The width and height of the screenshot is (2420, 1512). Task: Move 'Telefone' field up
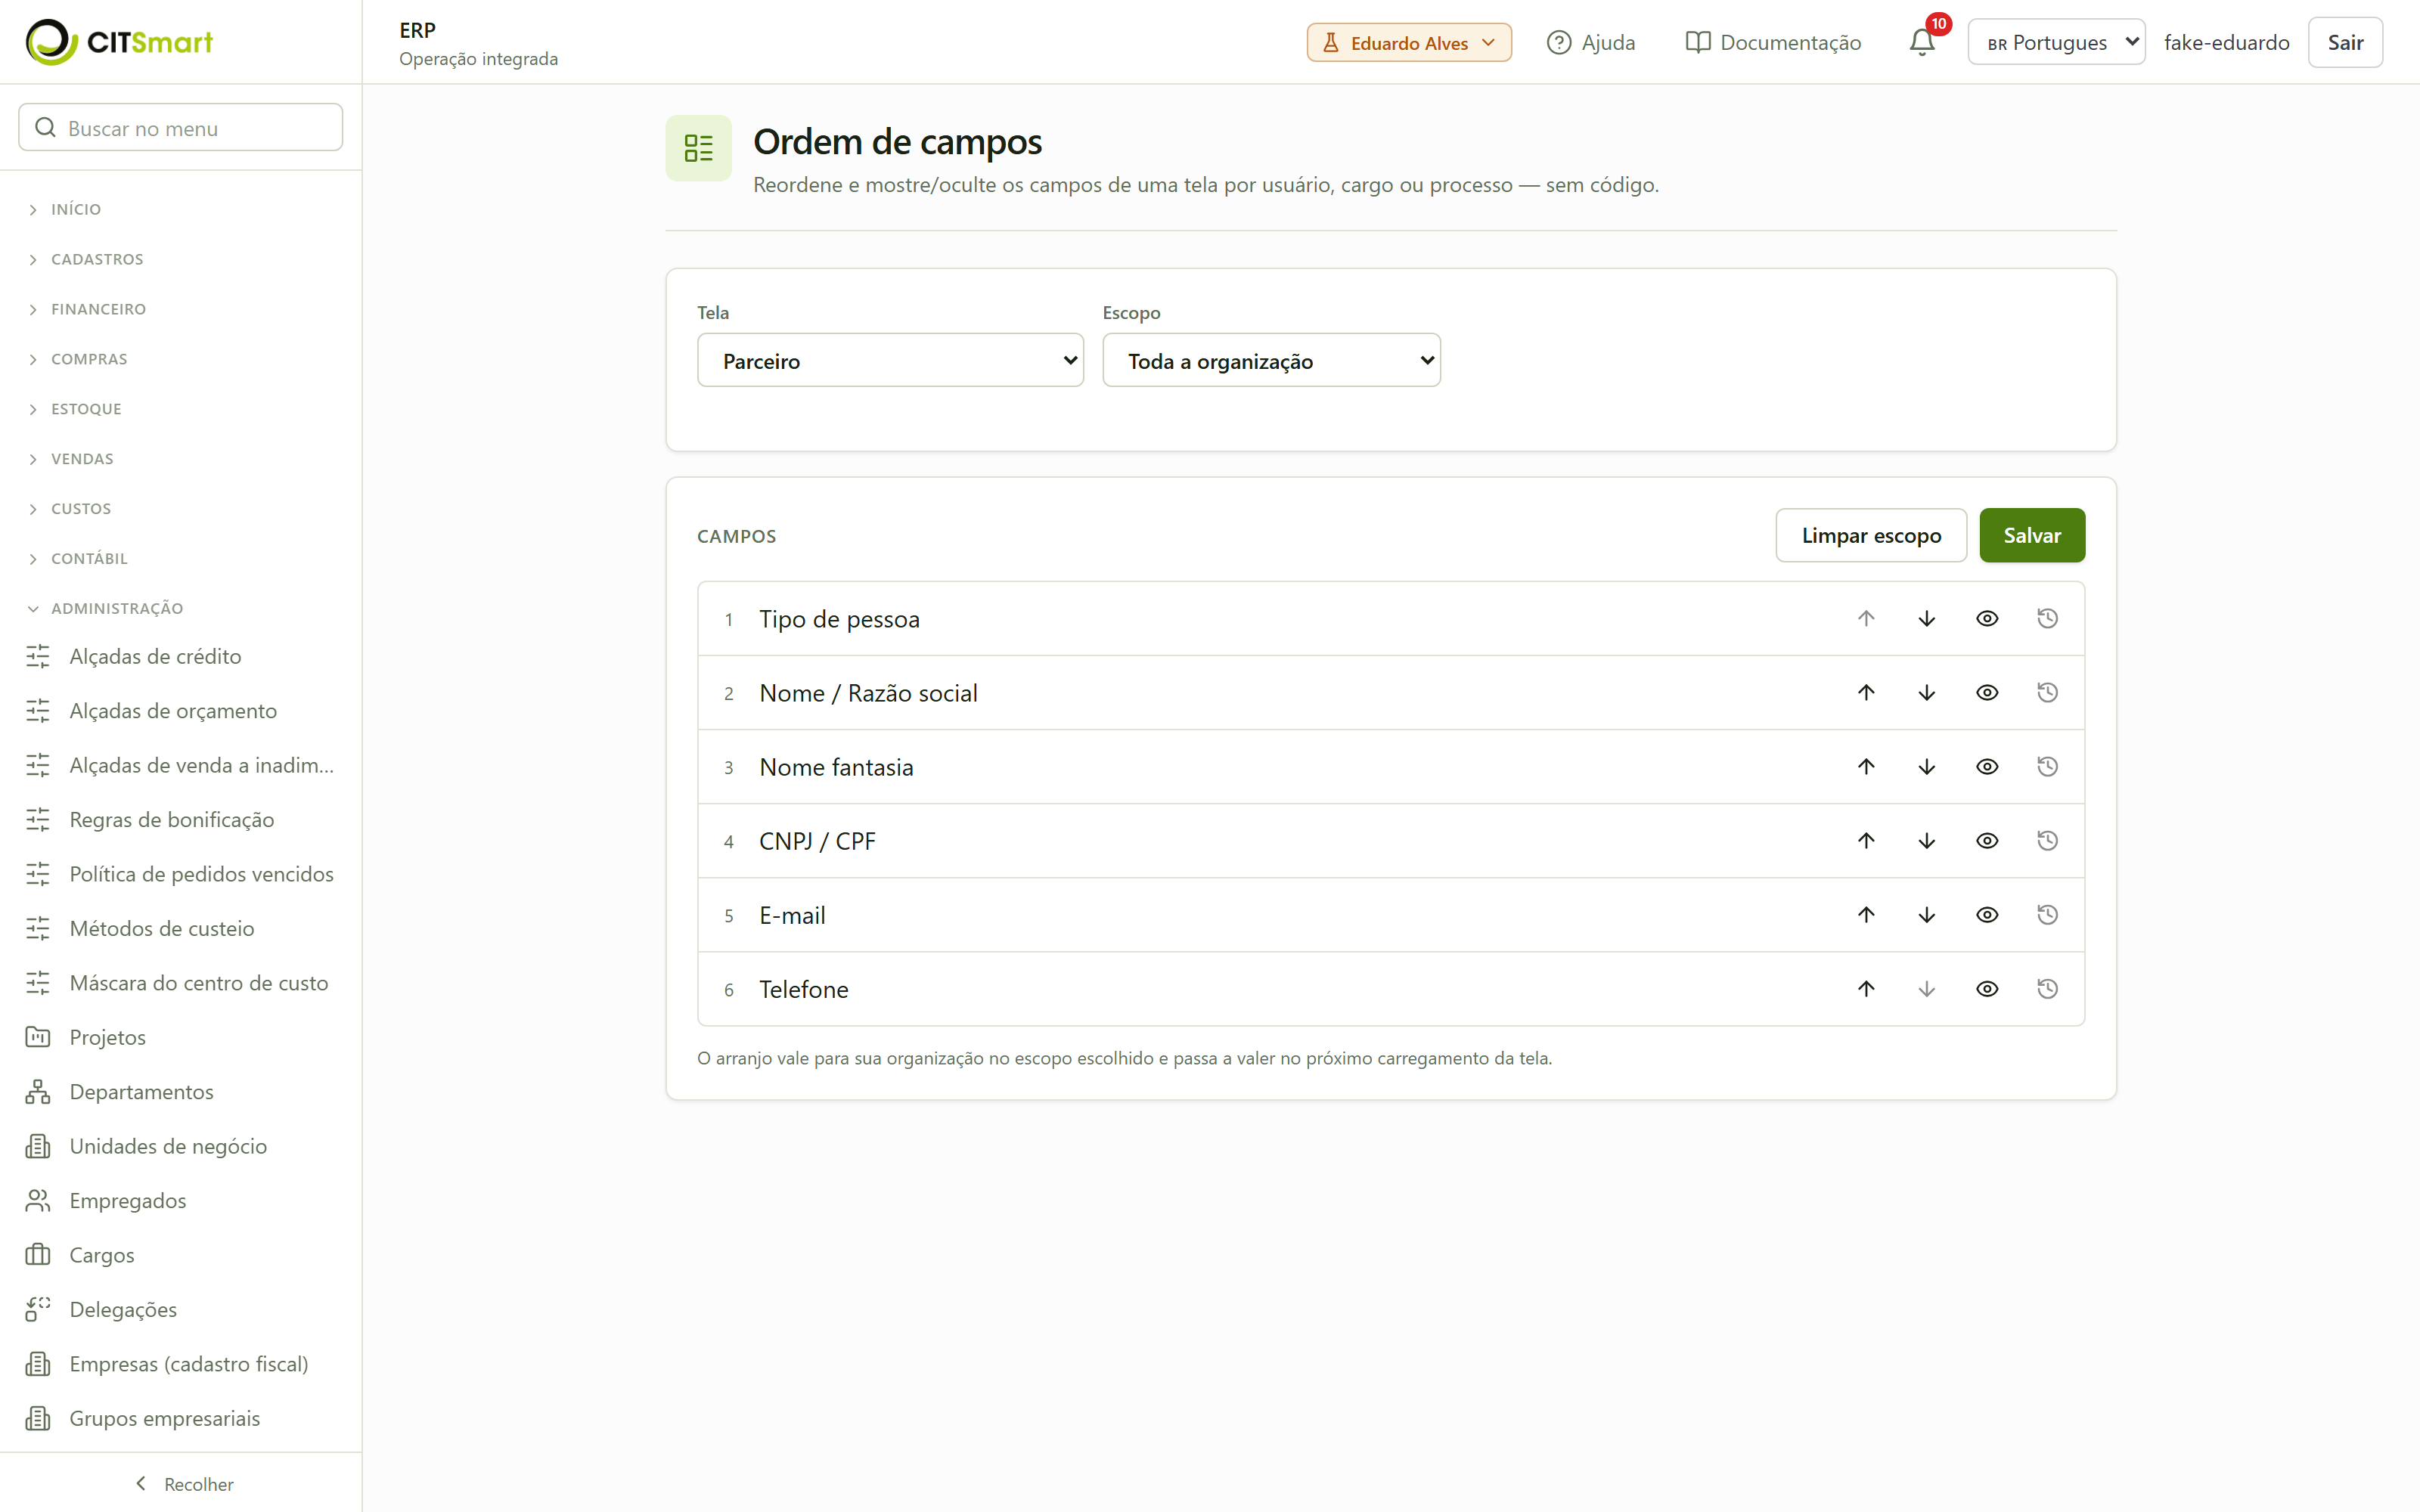(x=1866, y=989)
